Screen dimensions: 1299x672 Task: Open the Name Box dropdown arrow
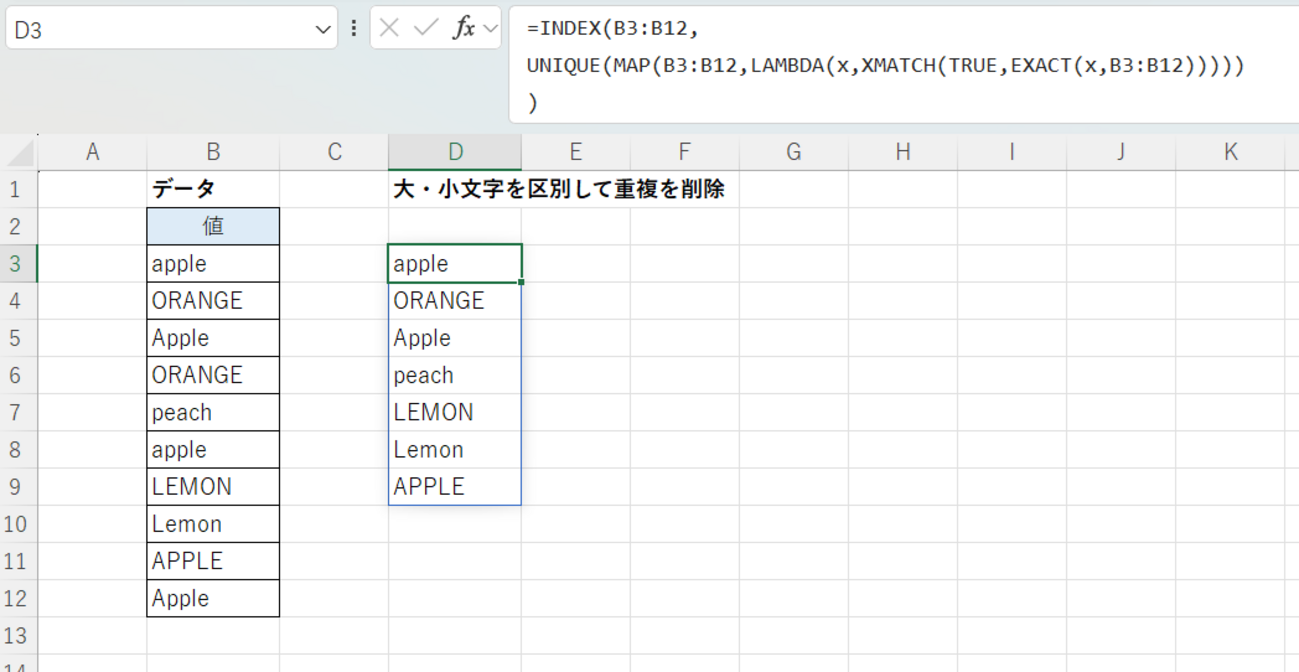click(x=323, y=30)
